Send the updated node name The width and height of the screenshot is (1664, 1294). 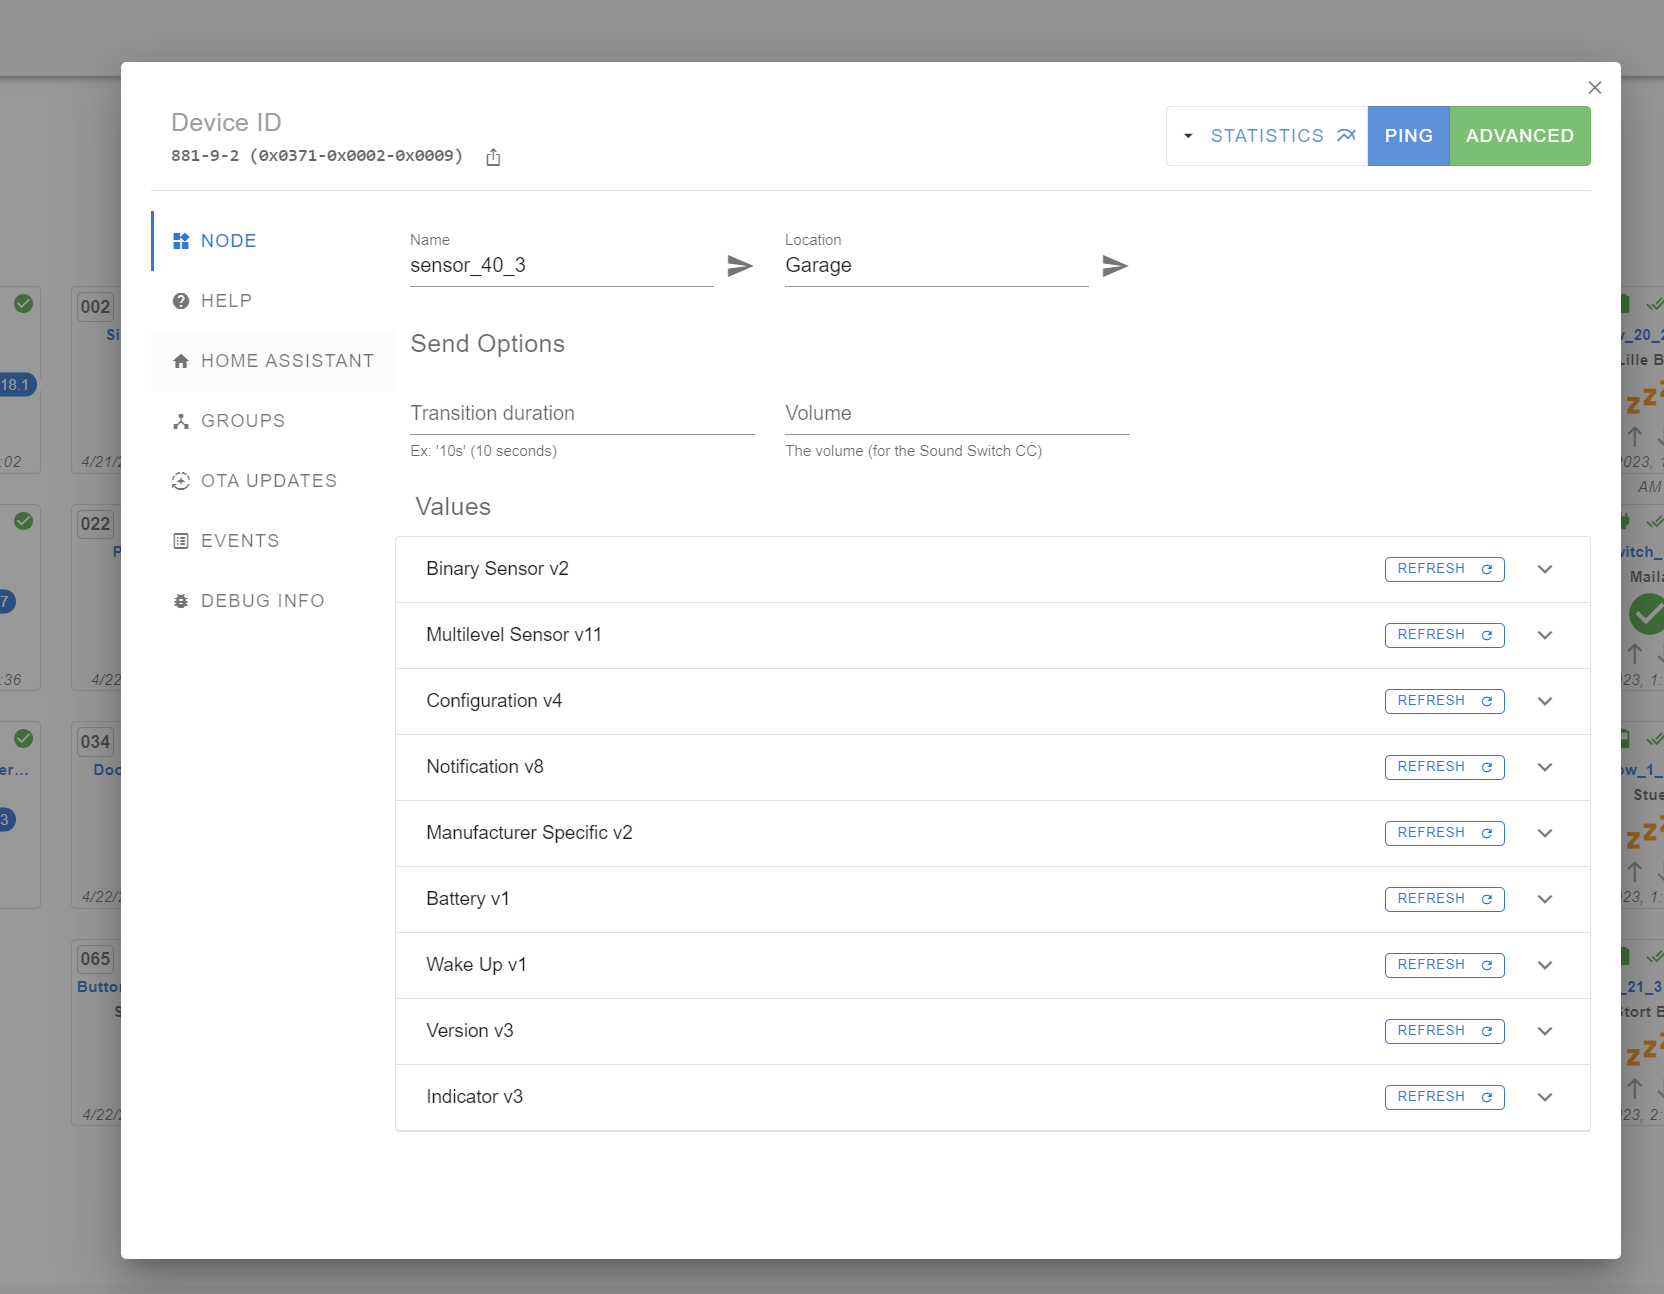point(739,266)
